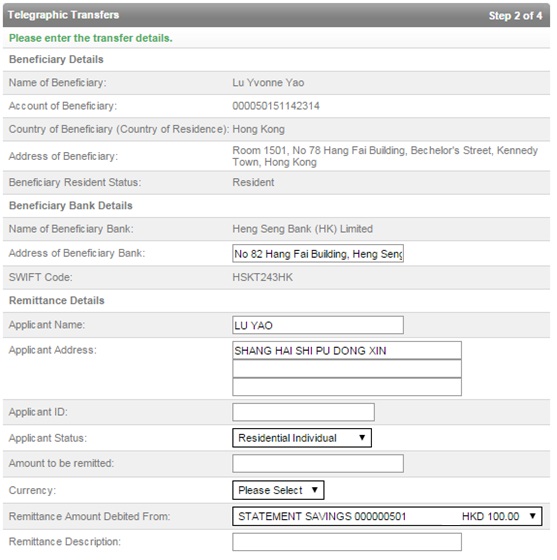Click the 'Account of Beneficiary:' label

(x=63, y=106)
